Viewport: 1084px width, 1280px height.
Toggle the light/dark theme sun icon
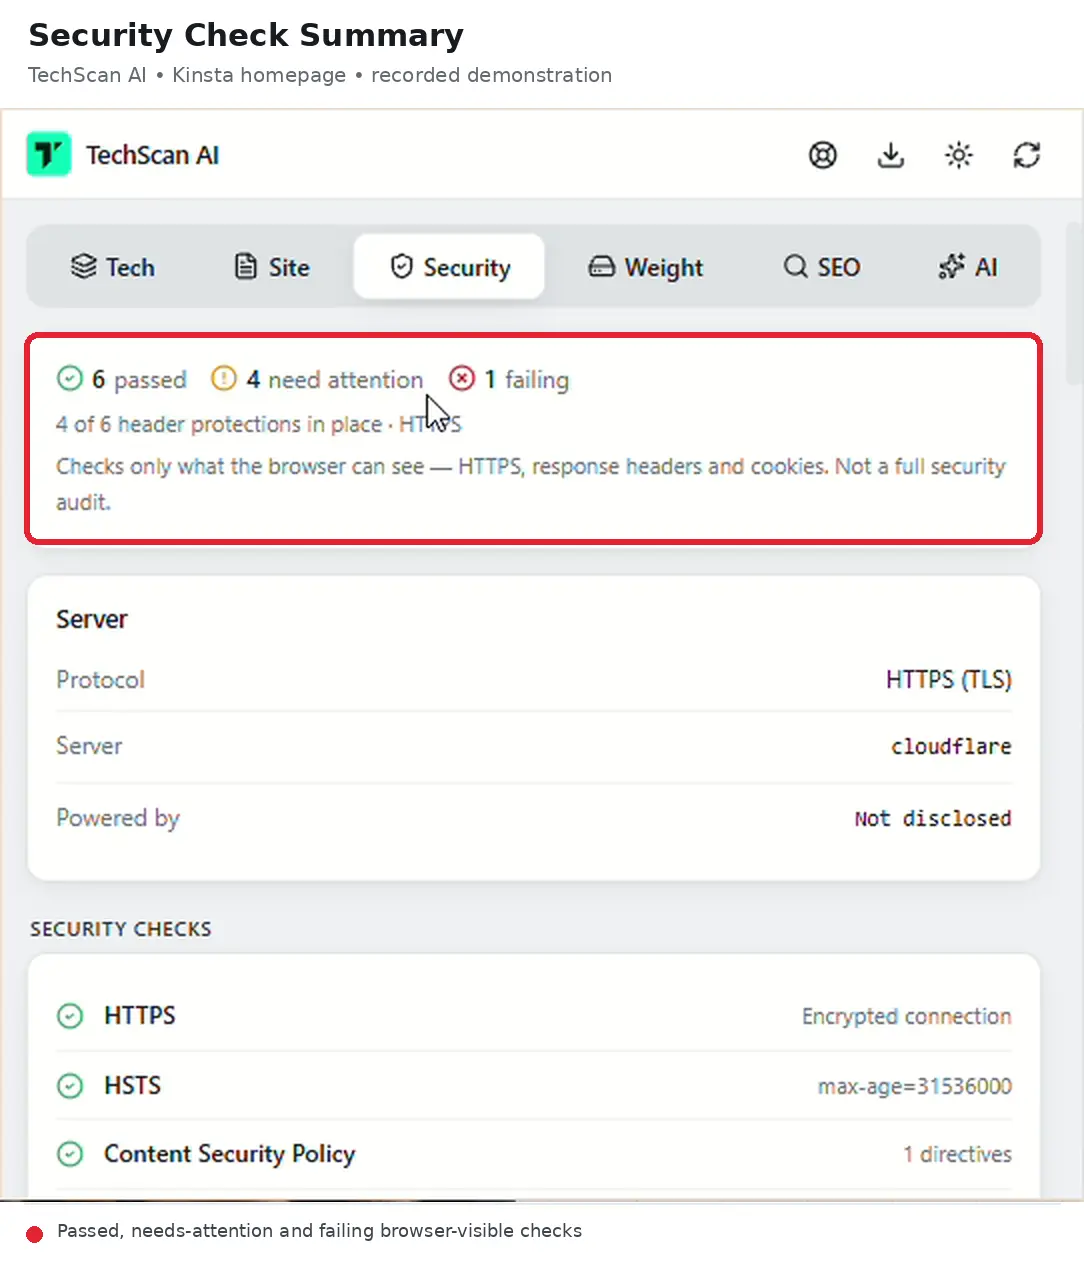click(x=959, y=155)
